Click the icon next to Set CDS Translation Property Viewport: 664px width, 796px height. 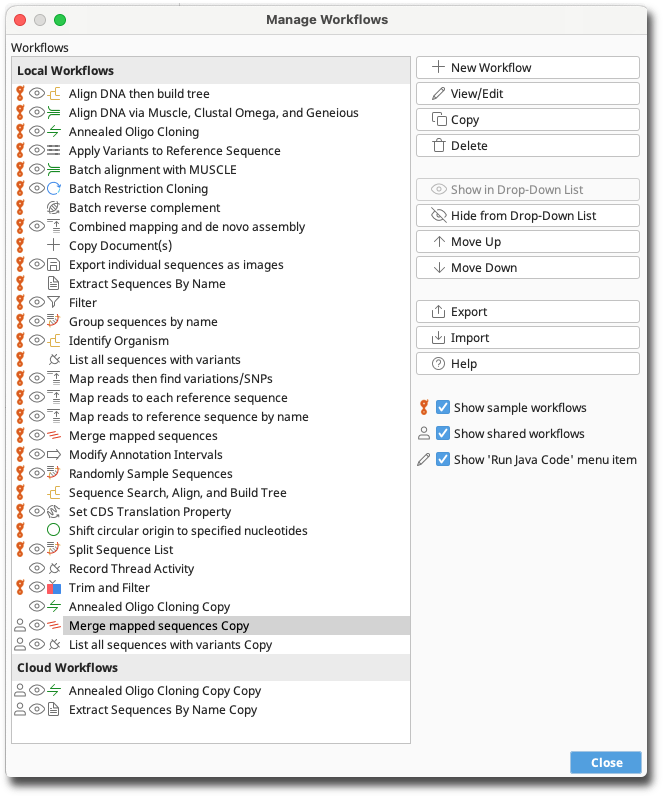pos(54,512)
